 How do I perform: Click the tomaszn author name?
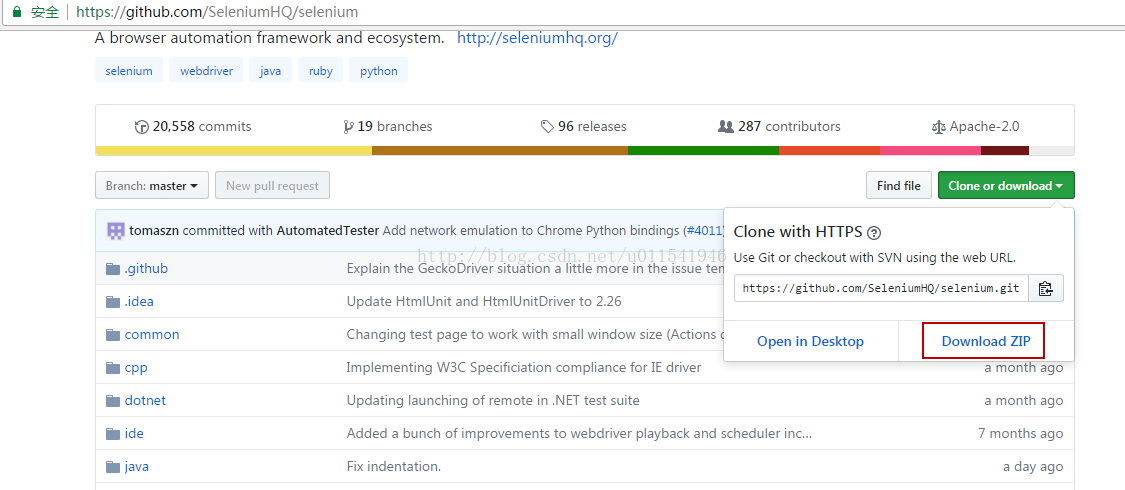[154, 231]
